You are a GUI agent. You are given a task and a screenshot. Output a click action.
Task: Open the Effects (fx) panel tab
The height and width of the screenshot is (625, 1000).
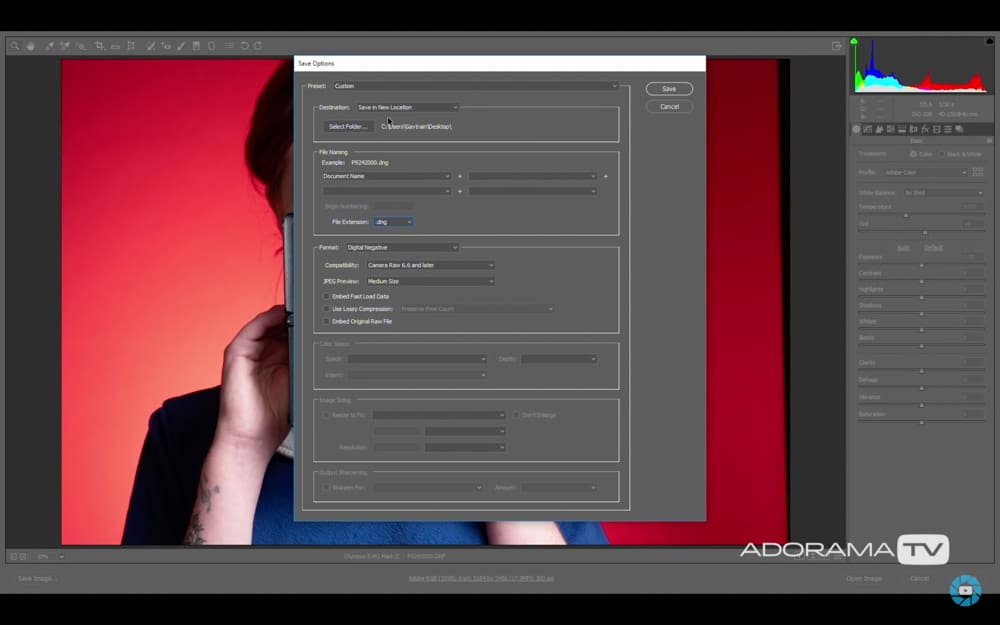point(925,129)
